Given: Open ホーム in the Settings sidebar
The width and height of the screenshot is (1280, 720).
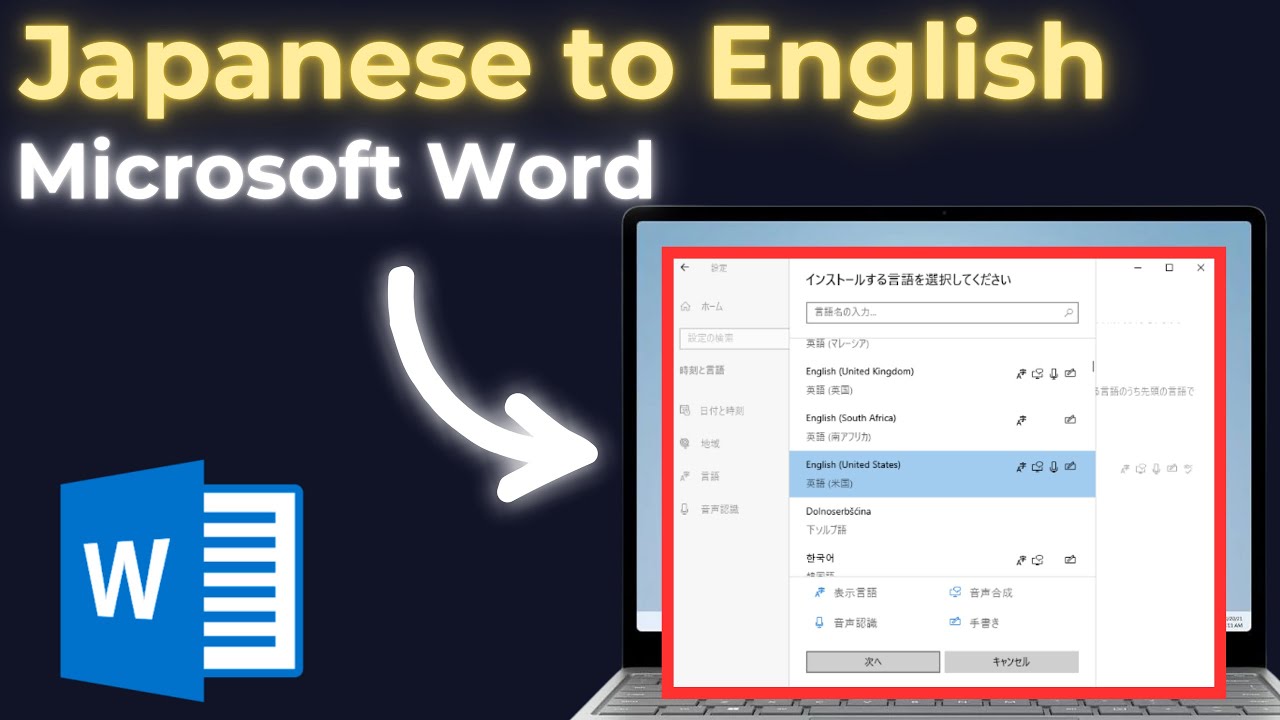Looking at the screenshot, I should [x=701, y=307].
